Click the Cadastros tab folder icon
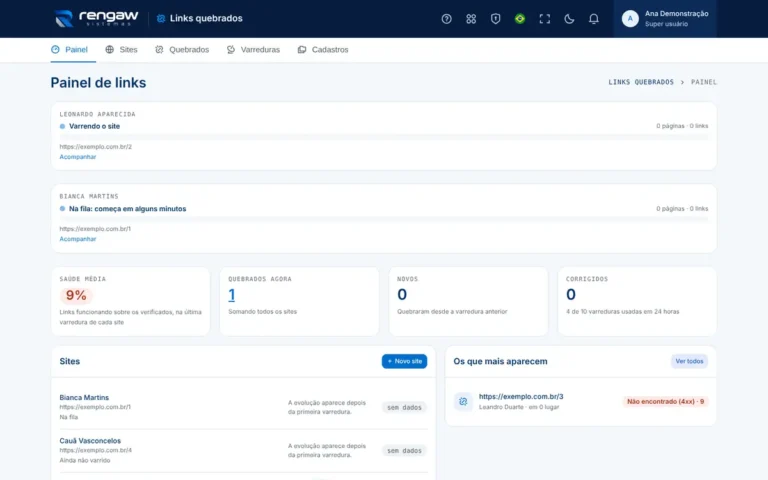Image resolution: width=768 pixels, height=480 pixels. pyautogui.click(x=302, y=49)
